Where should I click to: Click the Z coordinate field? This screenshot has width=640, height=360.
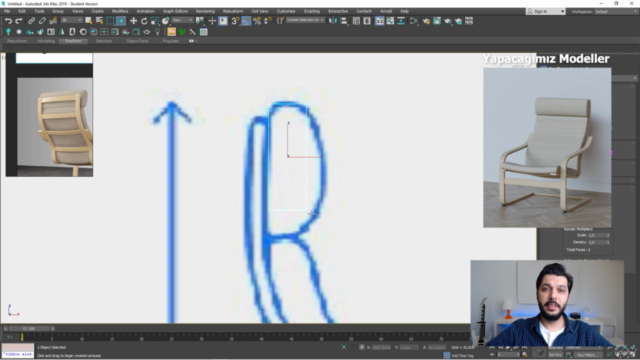tap(437, 347)
